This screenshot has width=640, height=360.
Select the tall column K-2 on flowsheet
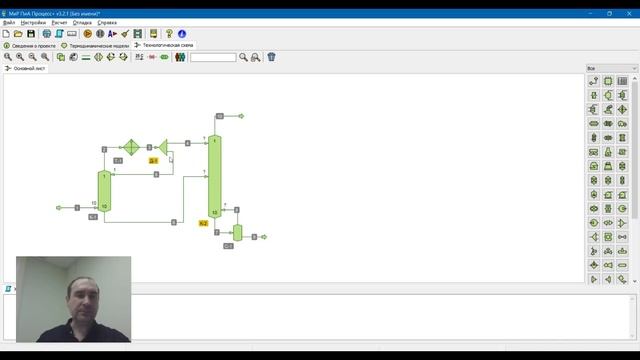(x=215, y=176)
